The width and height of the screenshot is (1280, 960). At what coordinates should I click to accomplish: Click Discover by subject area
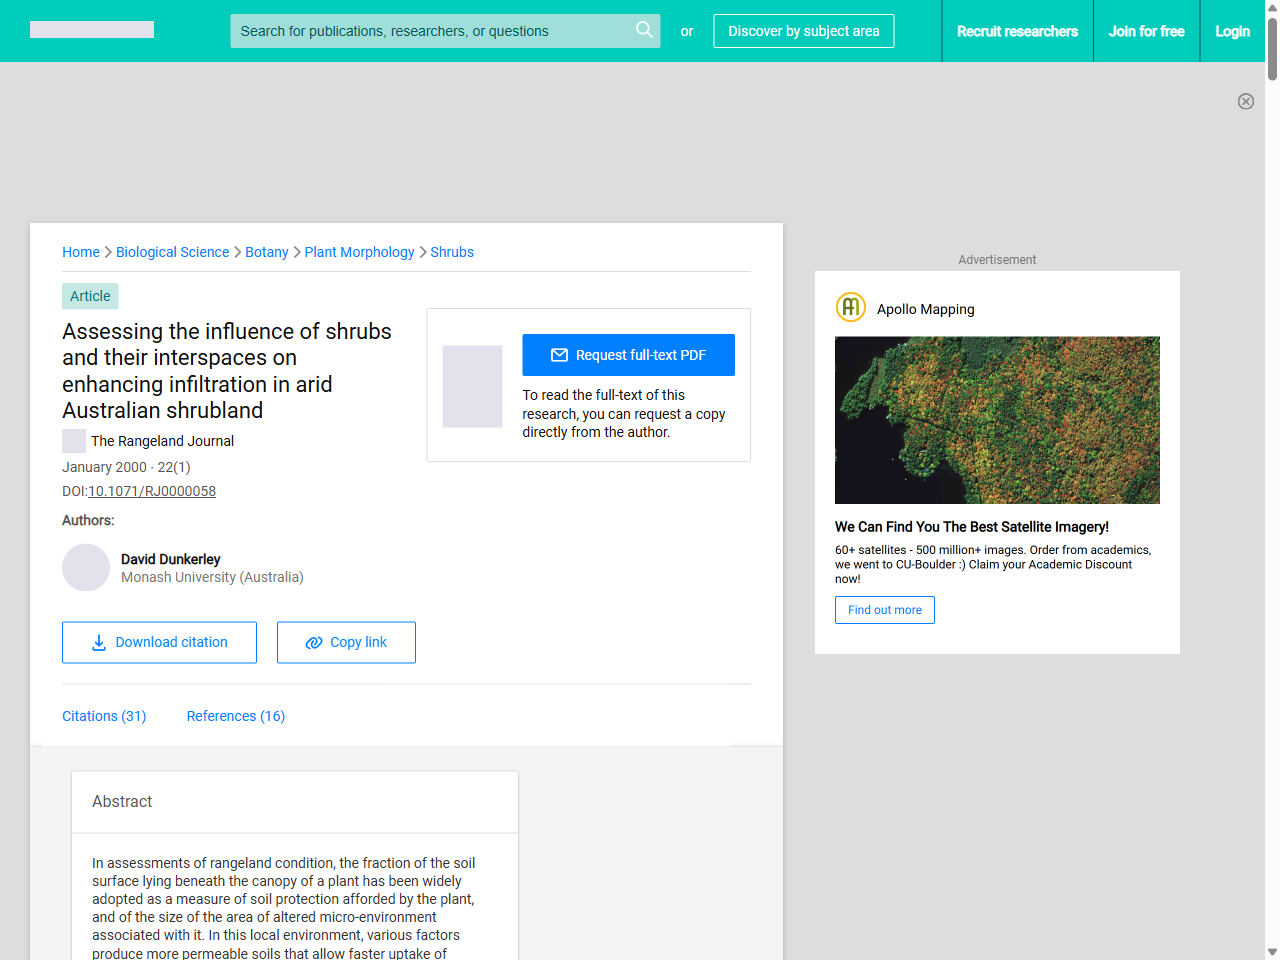(x=803, y=31)
